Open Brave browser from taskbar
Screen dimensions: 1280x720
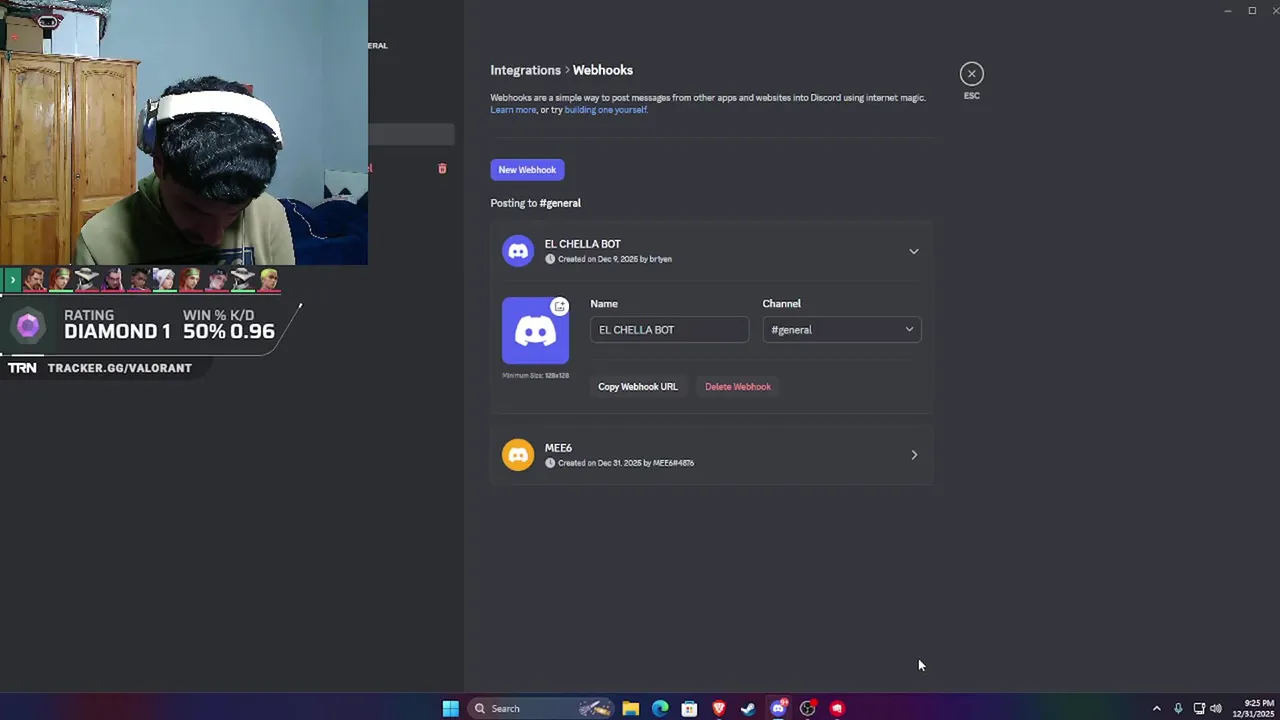pos(719,708)
